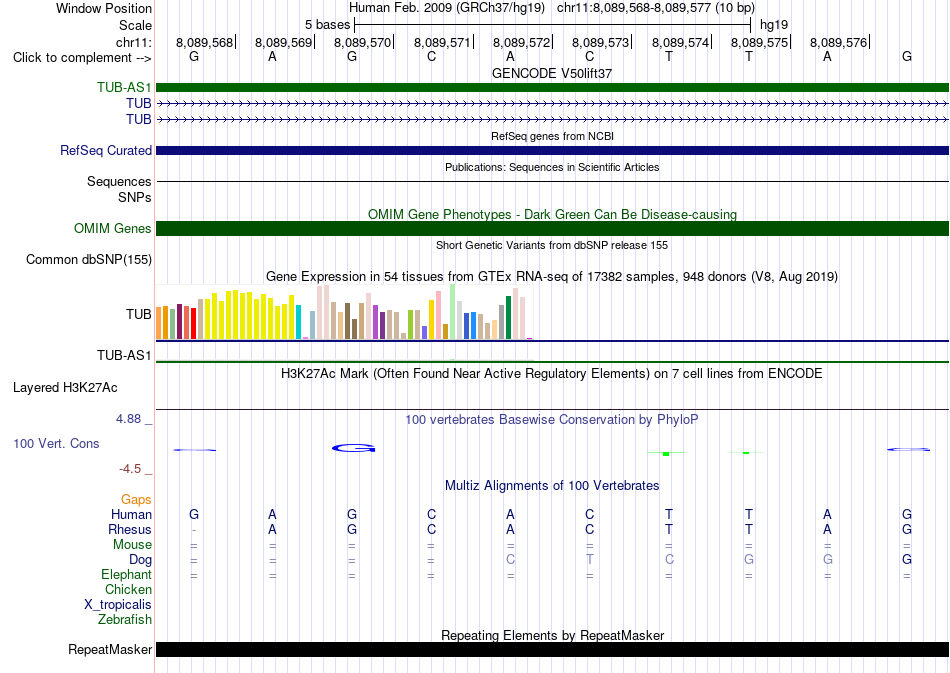Image resolution: width=950 pixels, height=673 pixels.
Task: Click the black RepeatMasker track bar
Action: point(552,649)
